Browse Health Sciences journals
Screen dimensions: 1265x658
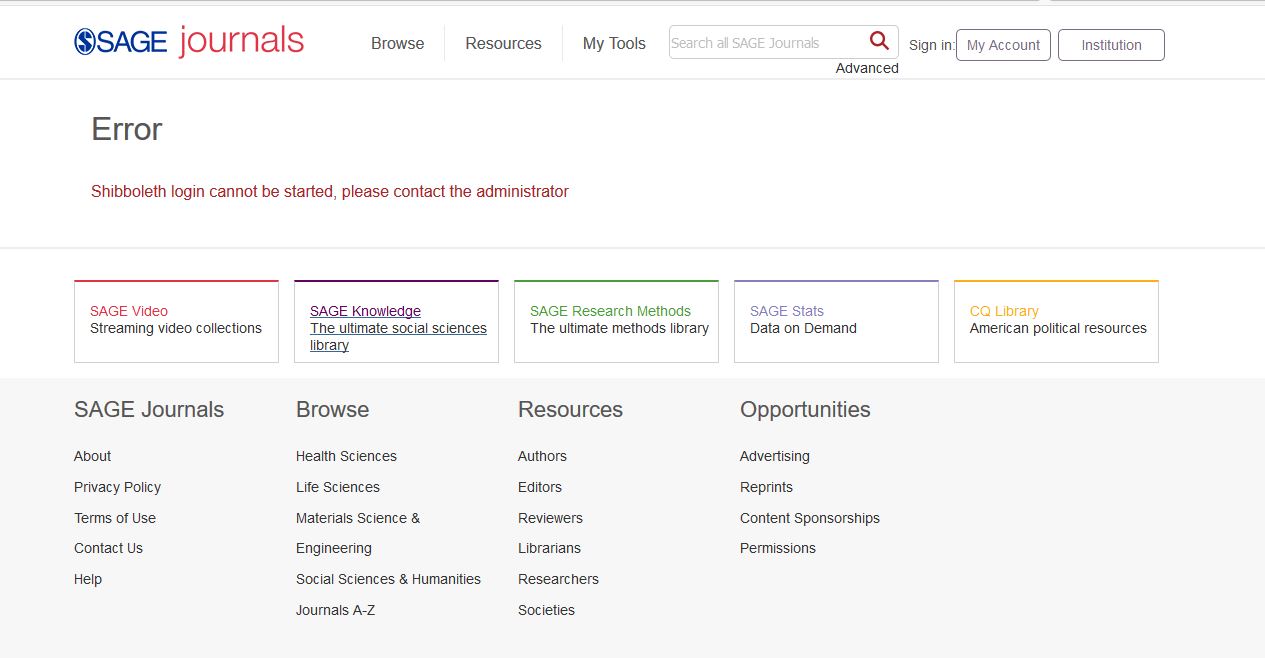click(346, 456)
